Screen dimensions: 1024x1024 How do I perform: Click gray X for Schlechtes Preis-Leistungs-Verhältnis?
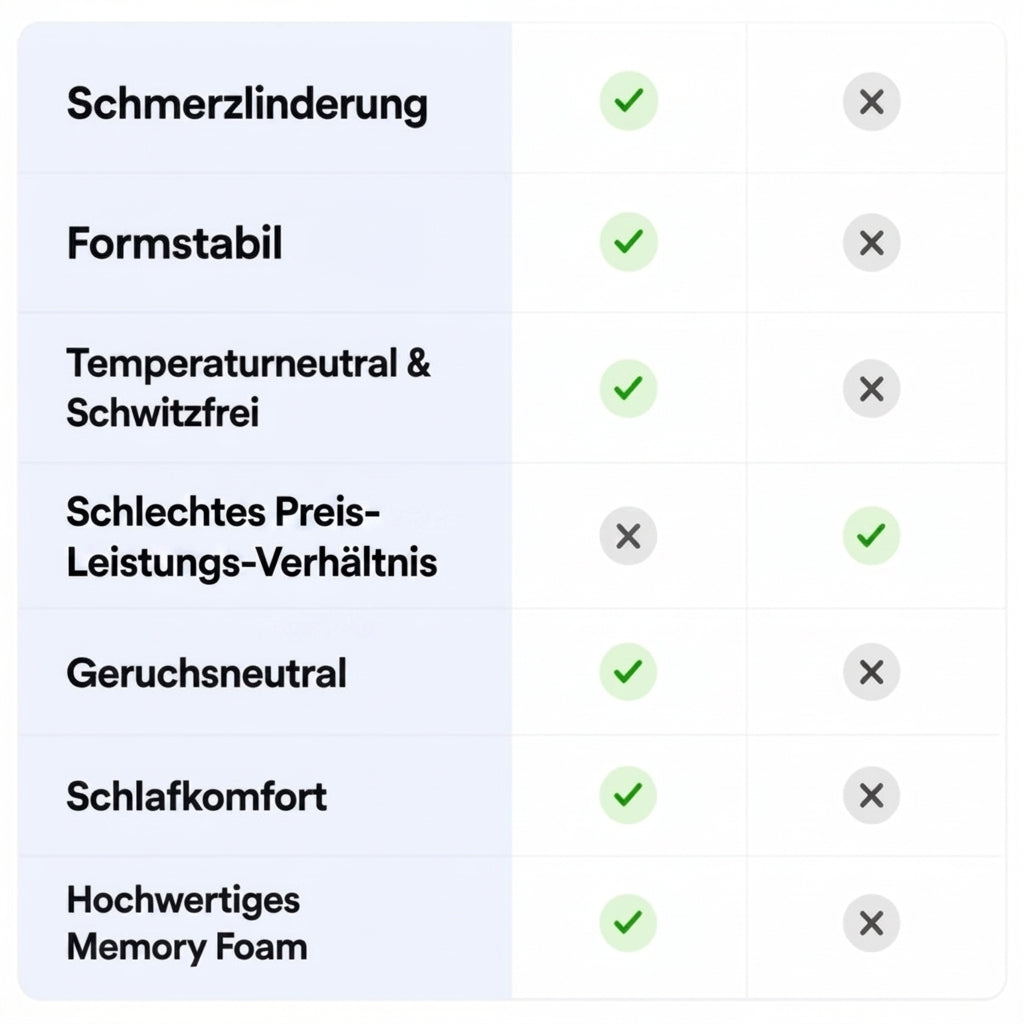628,536
